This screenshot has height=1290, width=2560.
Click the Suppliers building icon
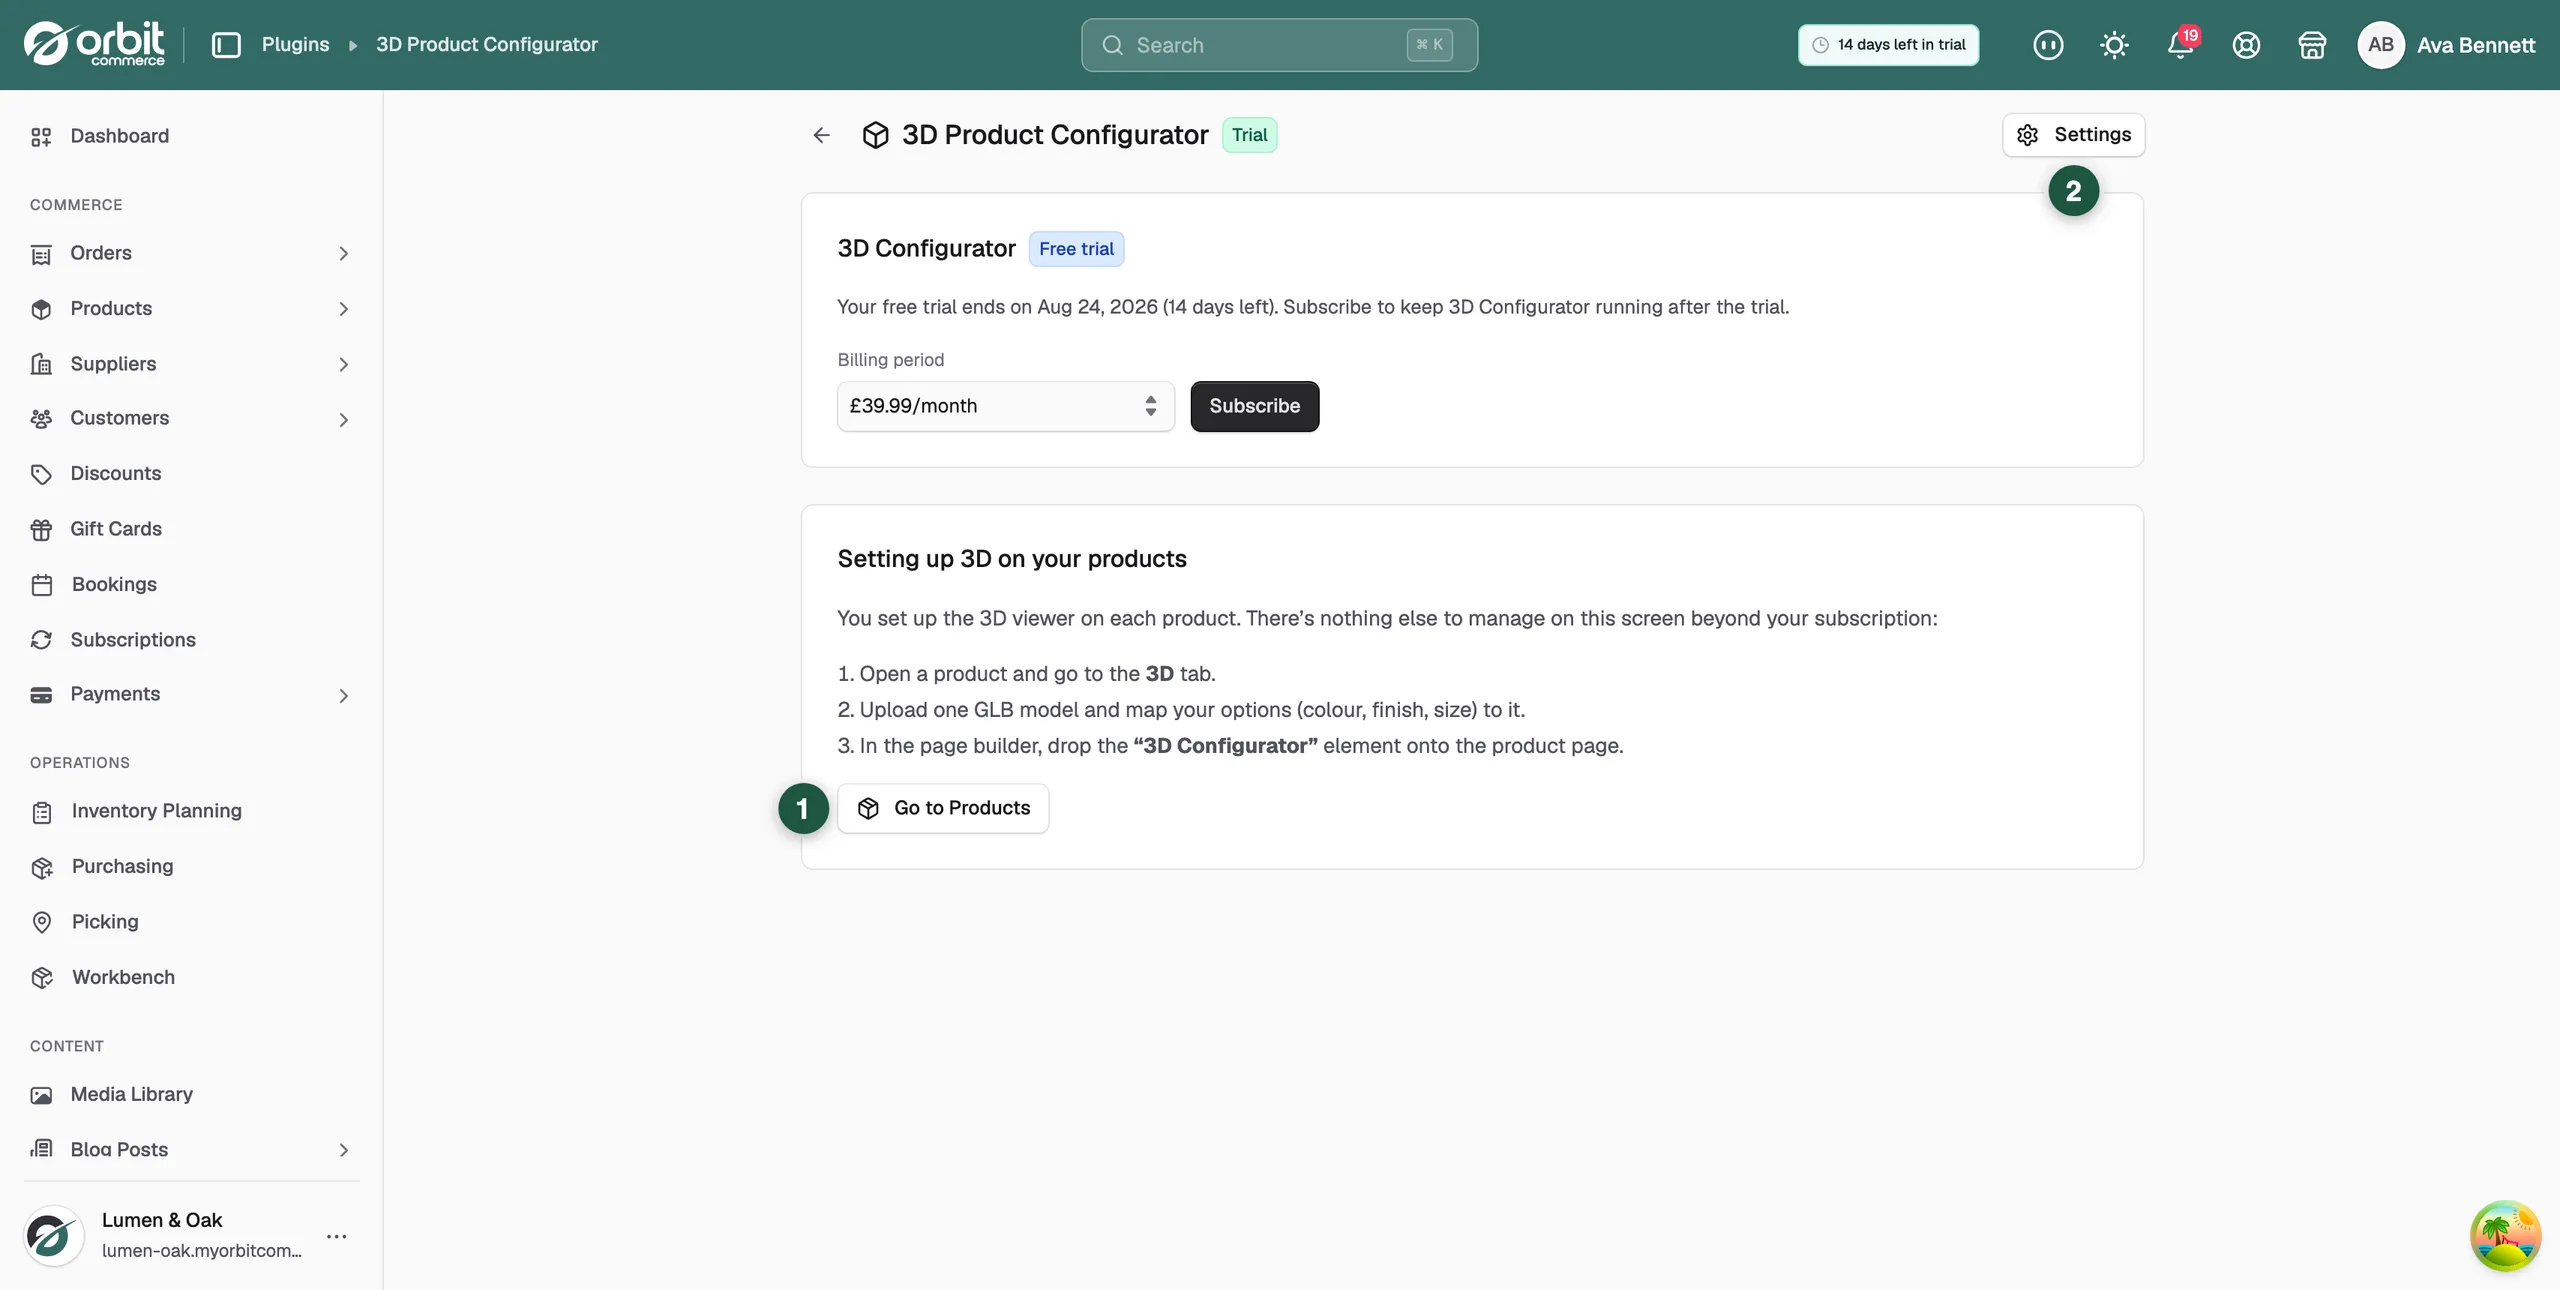click(x=41, y=364)
